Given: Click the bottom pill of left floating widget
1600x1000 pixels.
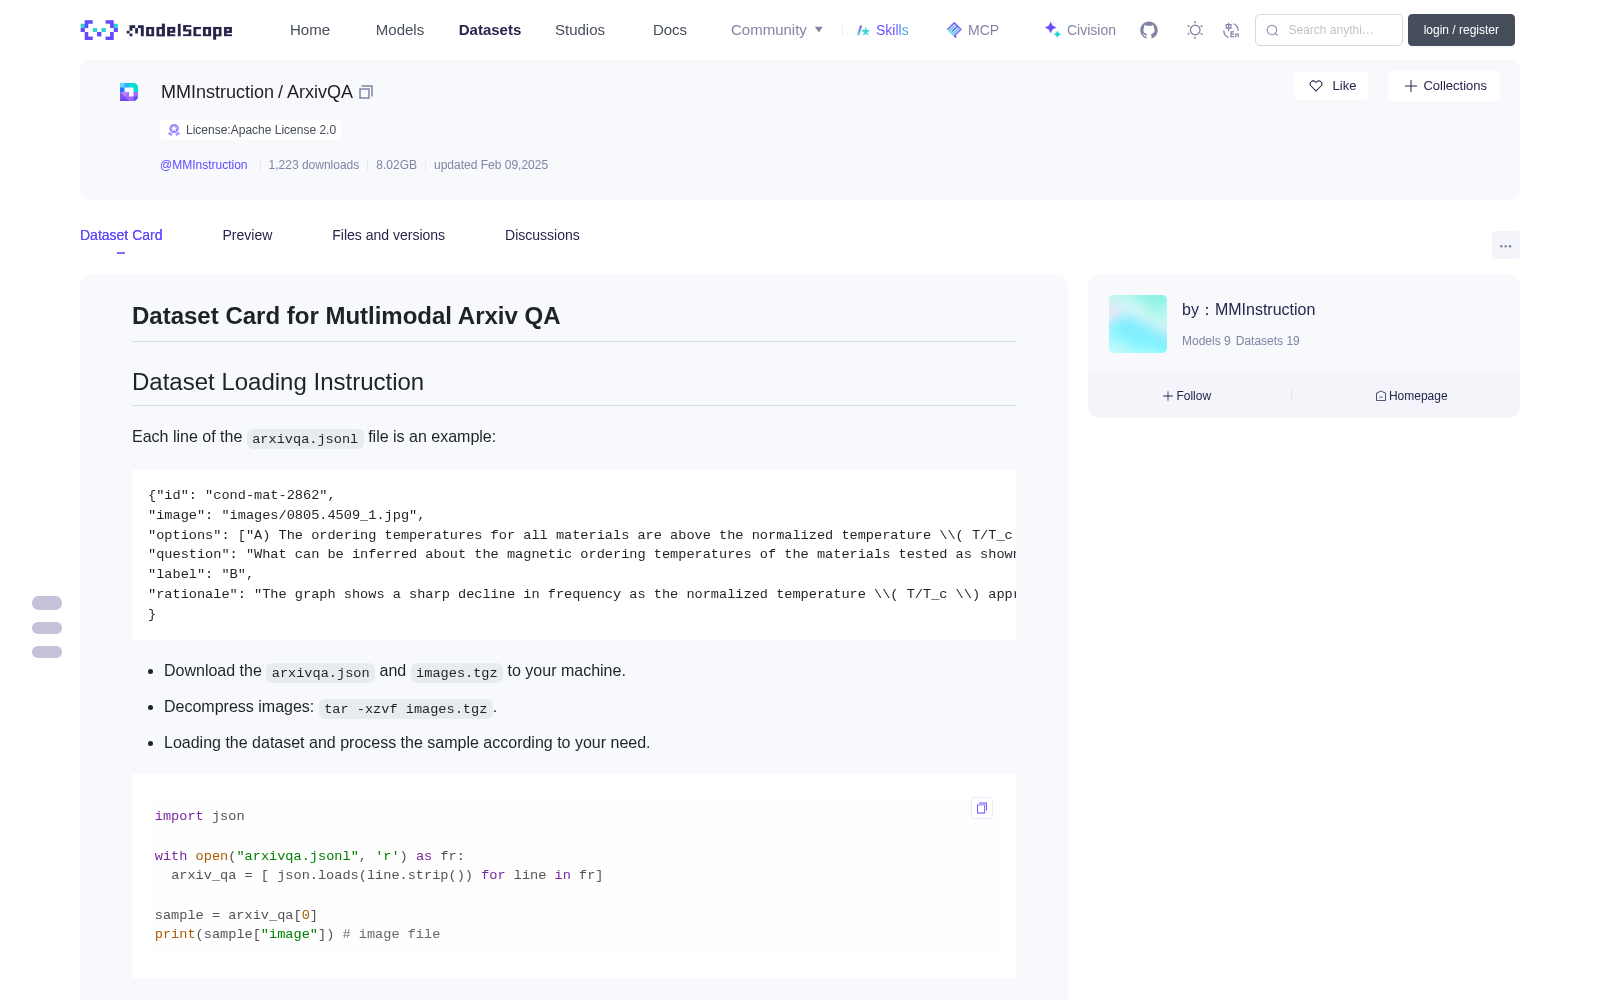Looking at the screenshot, I should coord(47,652).
